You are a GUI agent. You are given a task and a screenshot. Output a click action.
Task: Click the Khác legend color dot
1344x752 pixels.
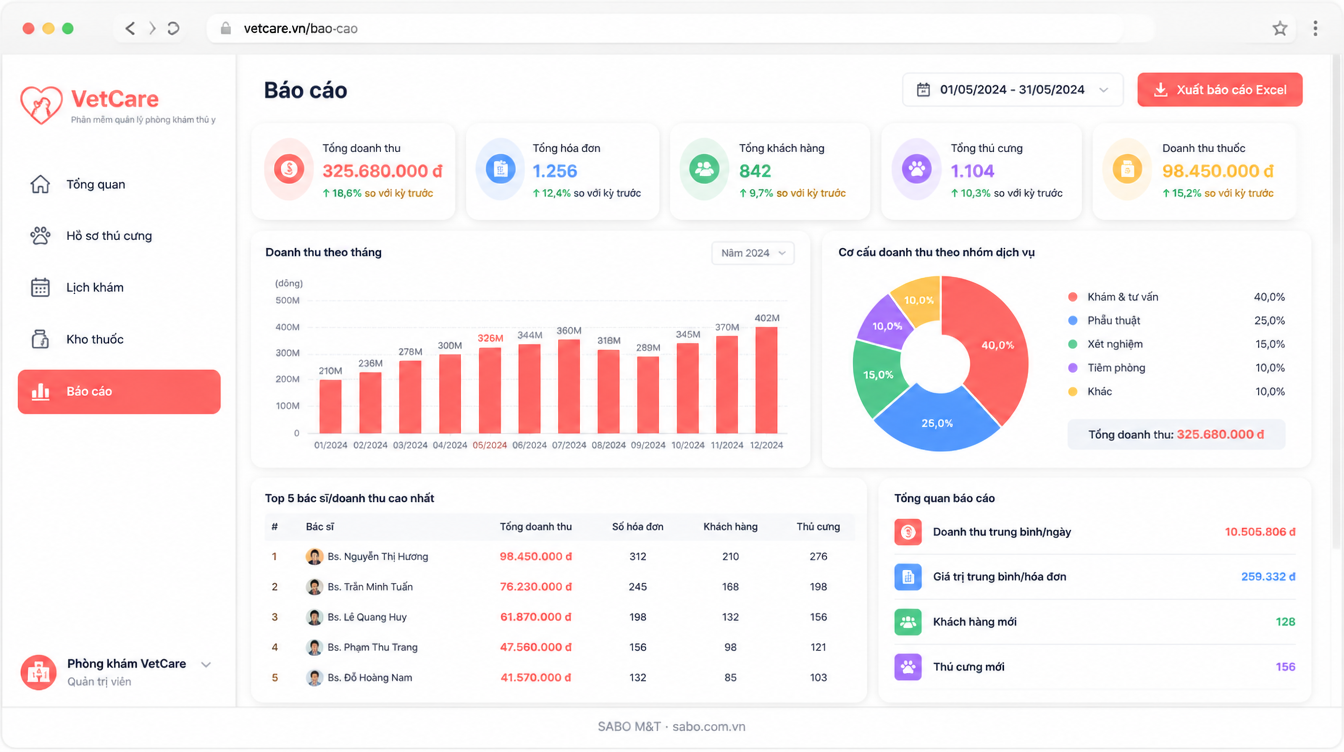point(1073,392)
